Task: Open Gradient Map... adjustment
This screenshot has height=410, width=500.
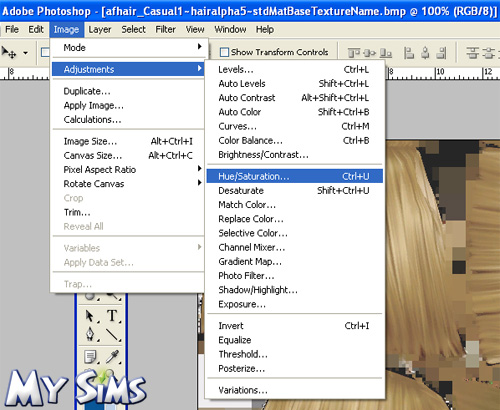Action: 295,261
